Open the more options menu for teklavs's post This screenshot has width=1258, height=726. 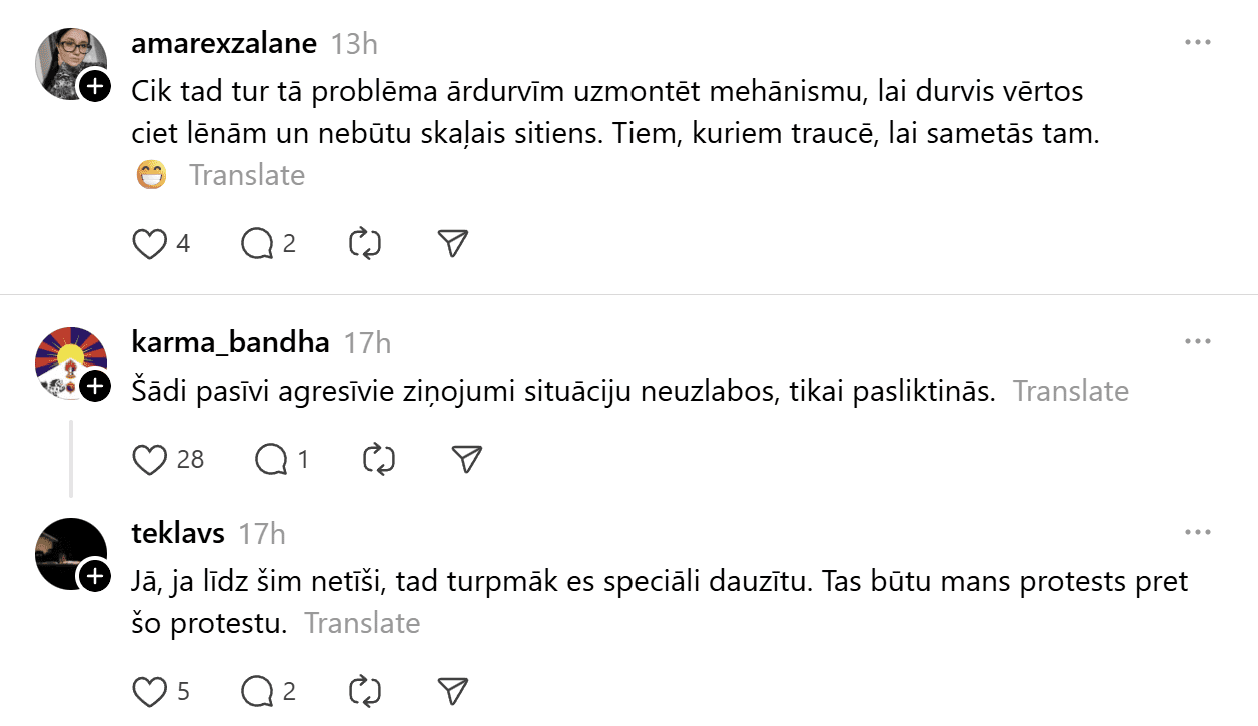point(1198,533)
